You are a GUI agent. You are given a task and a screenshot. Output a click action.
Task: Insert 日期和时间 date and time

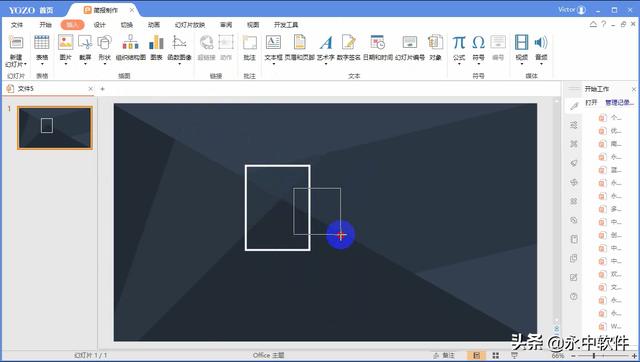coord(378,42)
